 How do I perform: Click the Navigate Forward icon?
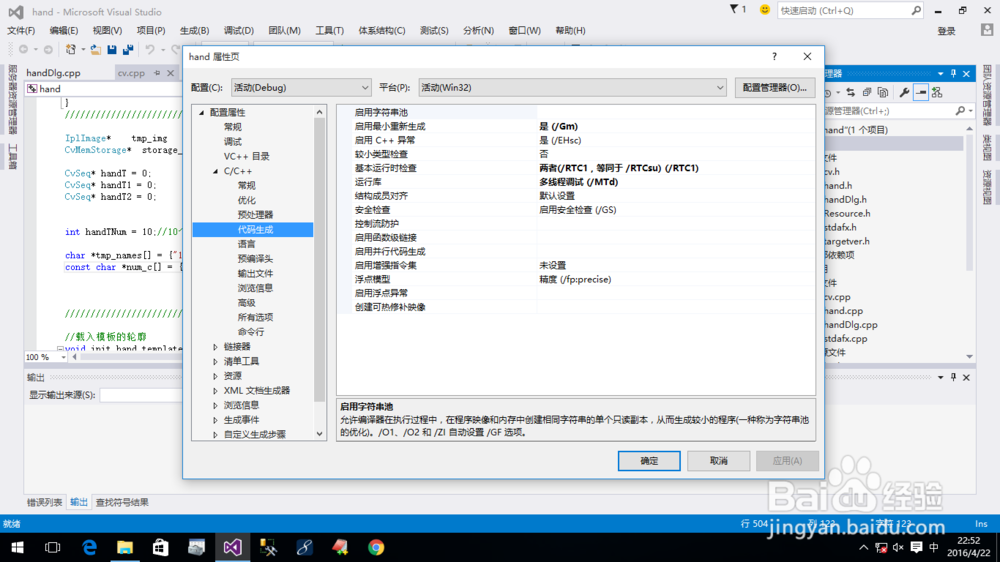[48, 49]
